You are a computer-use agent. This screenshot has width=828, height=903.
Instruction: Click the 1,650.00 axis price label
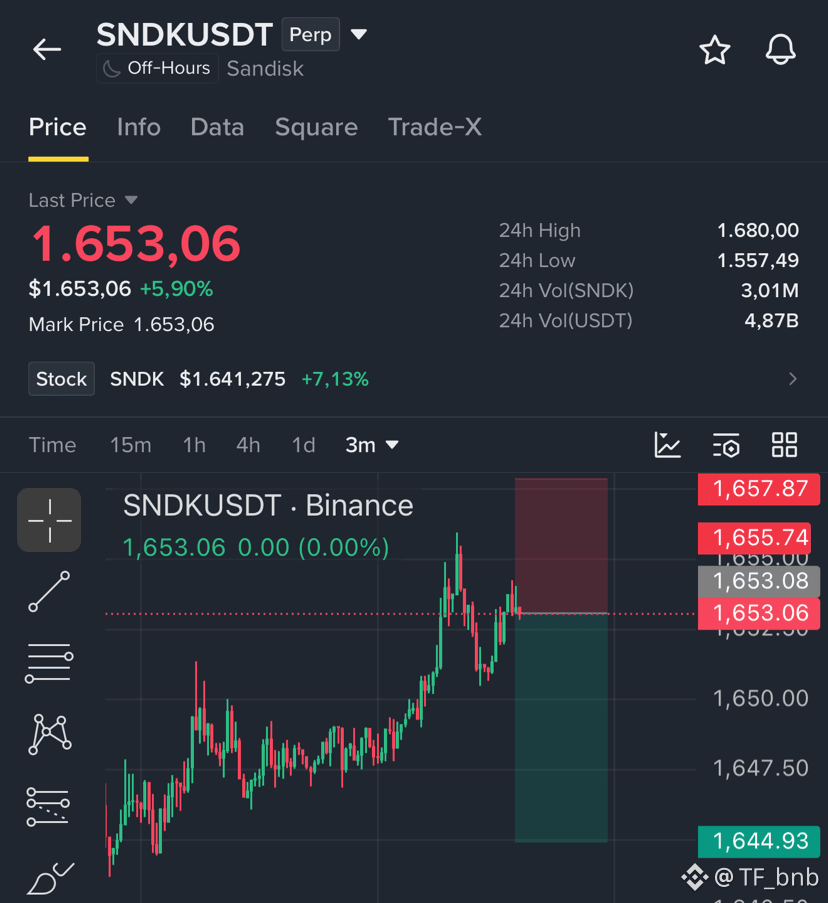tap(761, 699)
